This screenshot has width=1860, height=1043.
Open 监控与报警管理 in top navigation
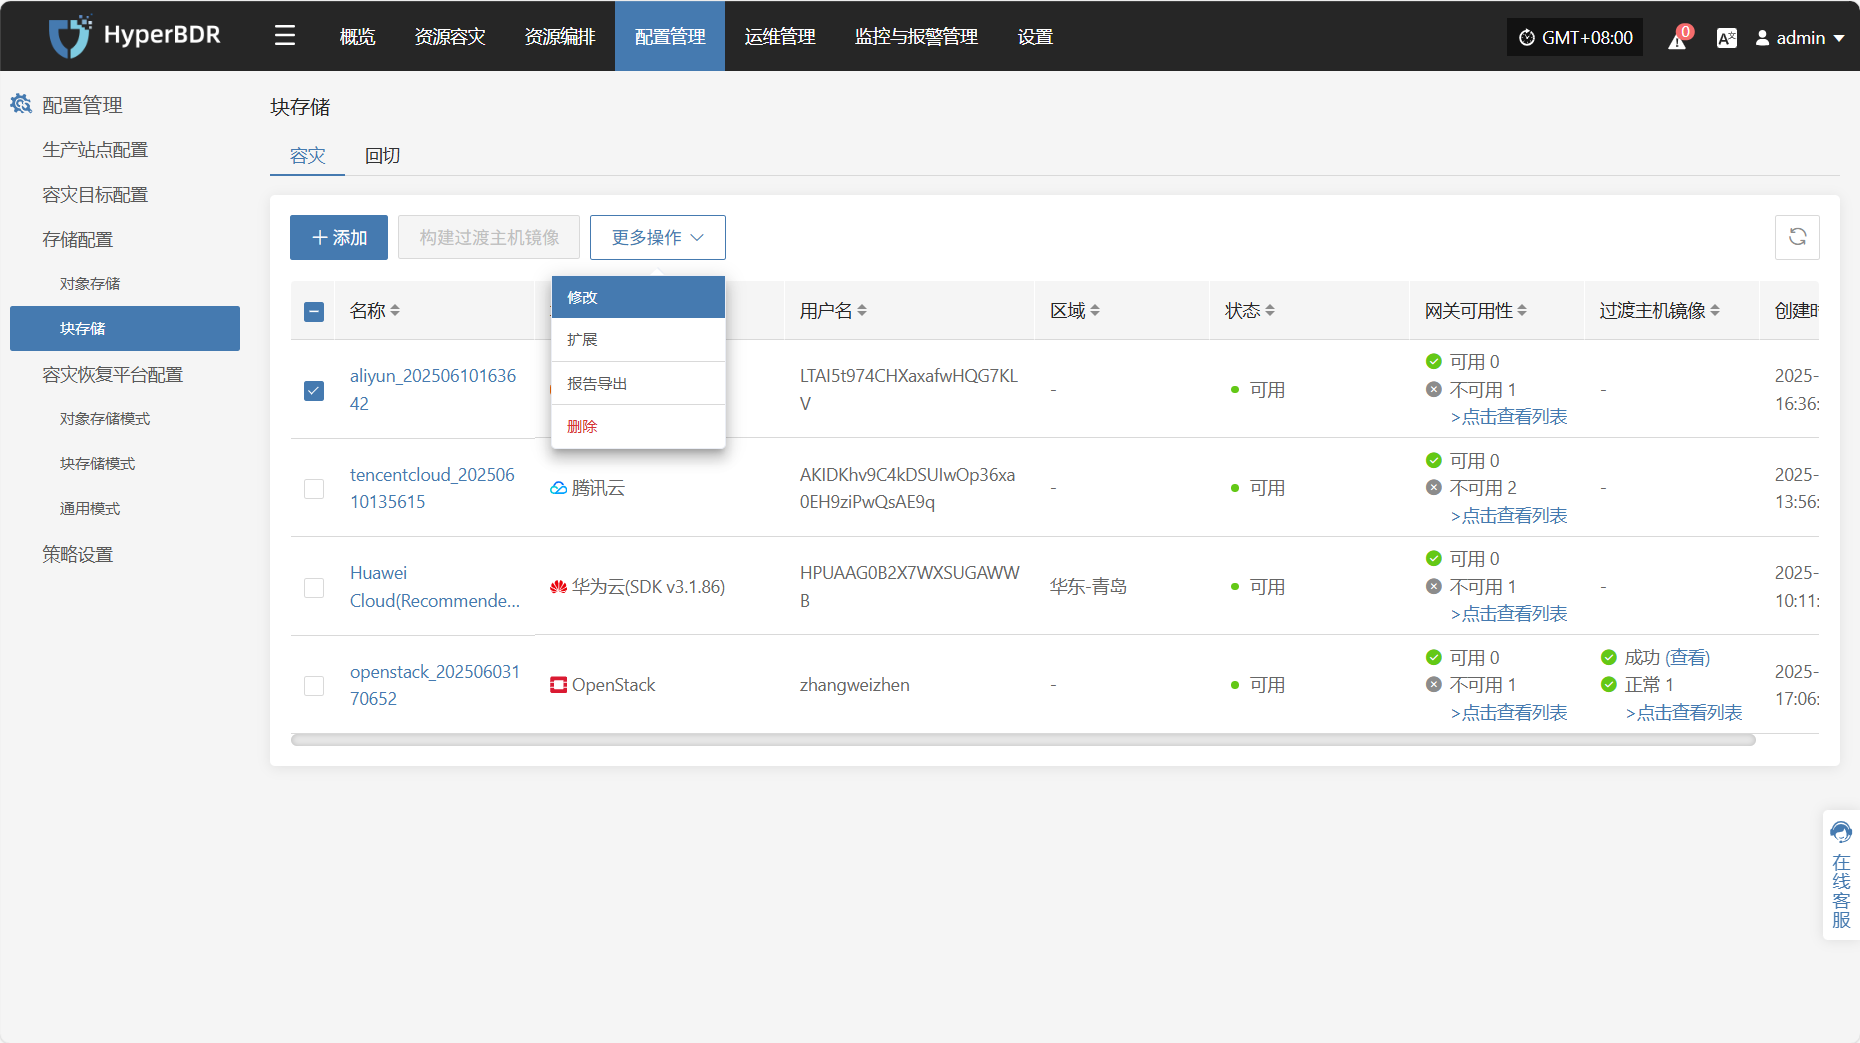[x=916, y=37]
